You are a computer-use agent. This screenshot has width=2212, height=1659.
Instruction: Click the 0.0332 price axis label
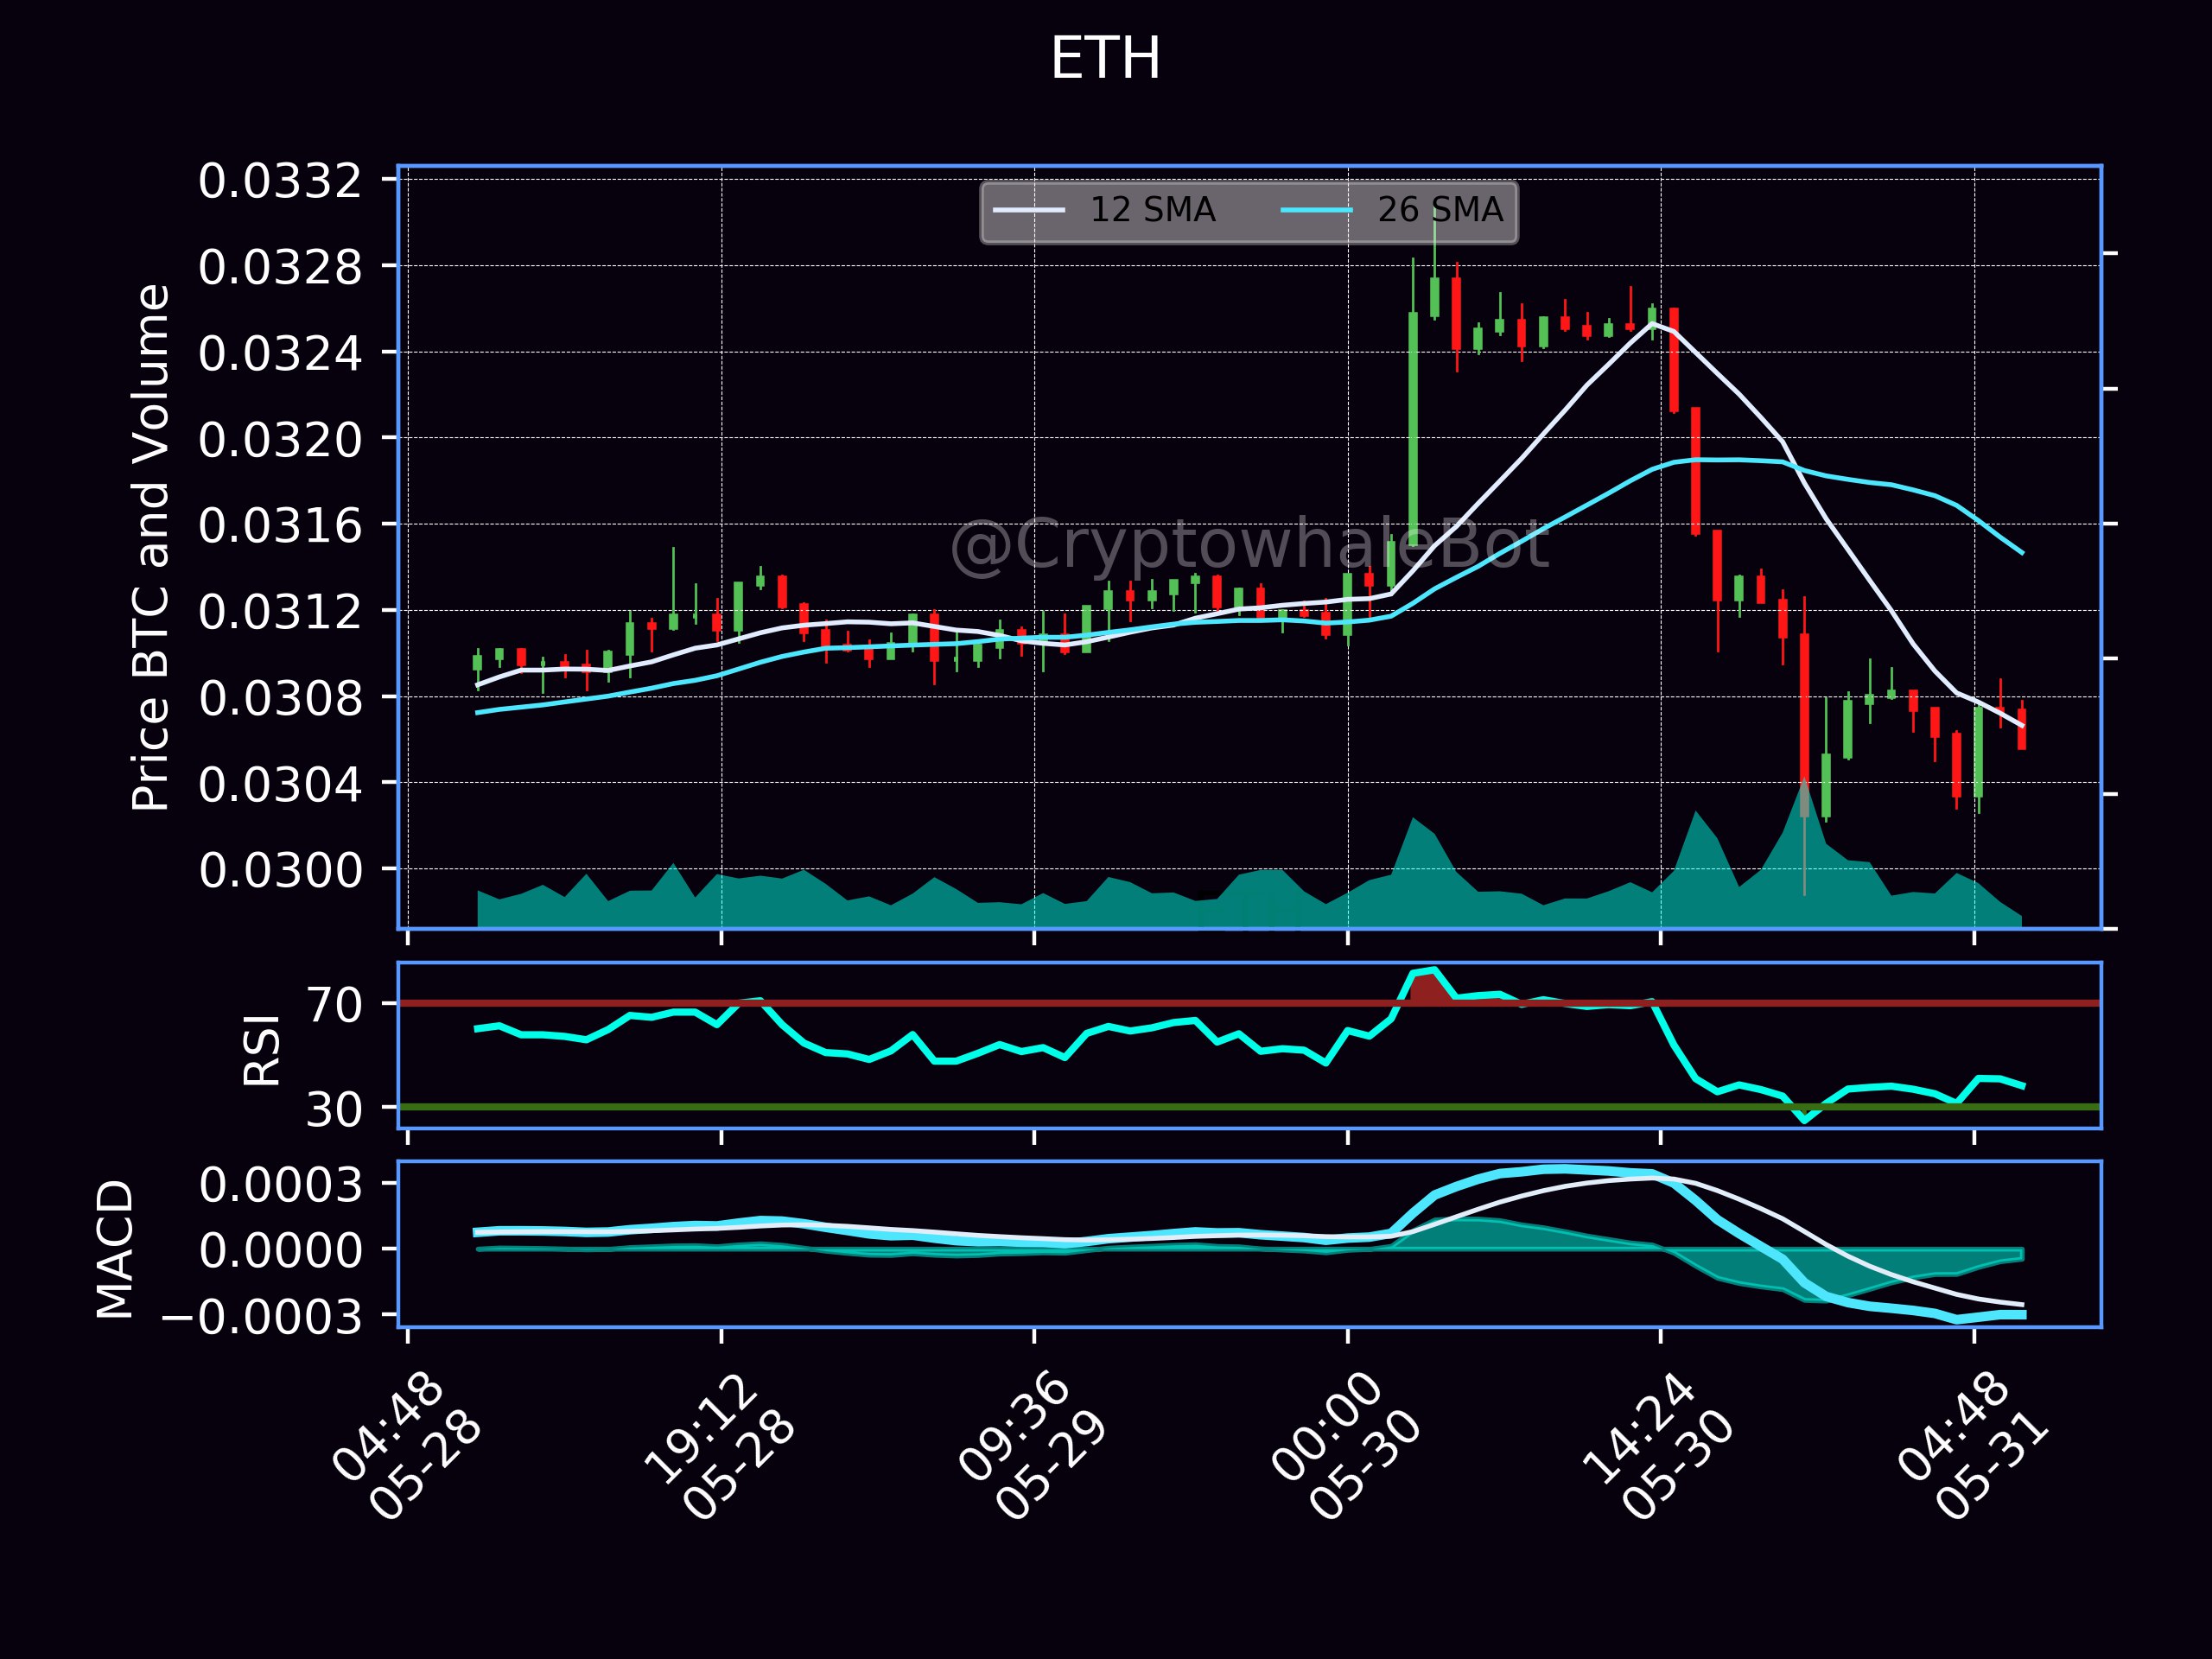pyautogui.click(x=280, y=182)
